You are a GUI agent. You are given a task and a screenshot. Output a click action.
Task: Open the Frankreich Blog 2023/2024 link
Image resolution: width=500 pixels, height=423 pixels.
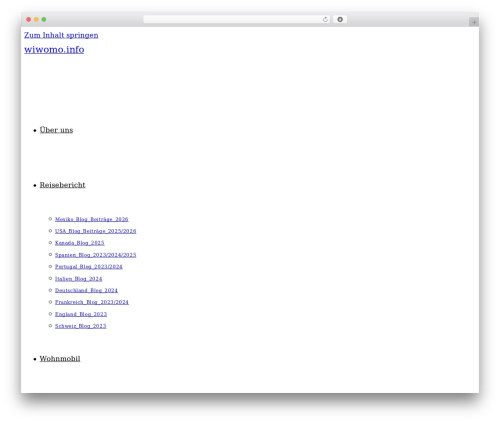click(x=92, y=302)
